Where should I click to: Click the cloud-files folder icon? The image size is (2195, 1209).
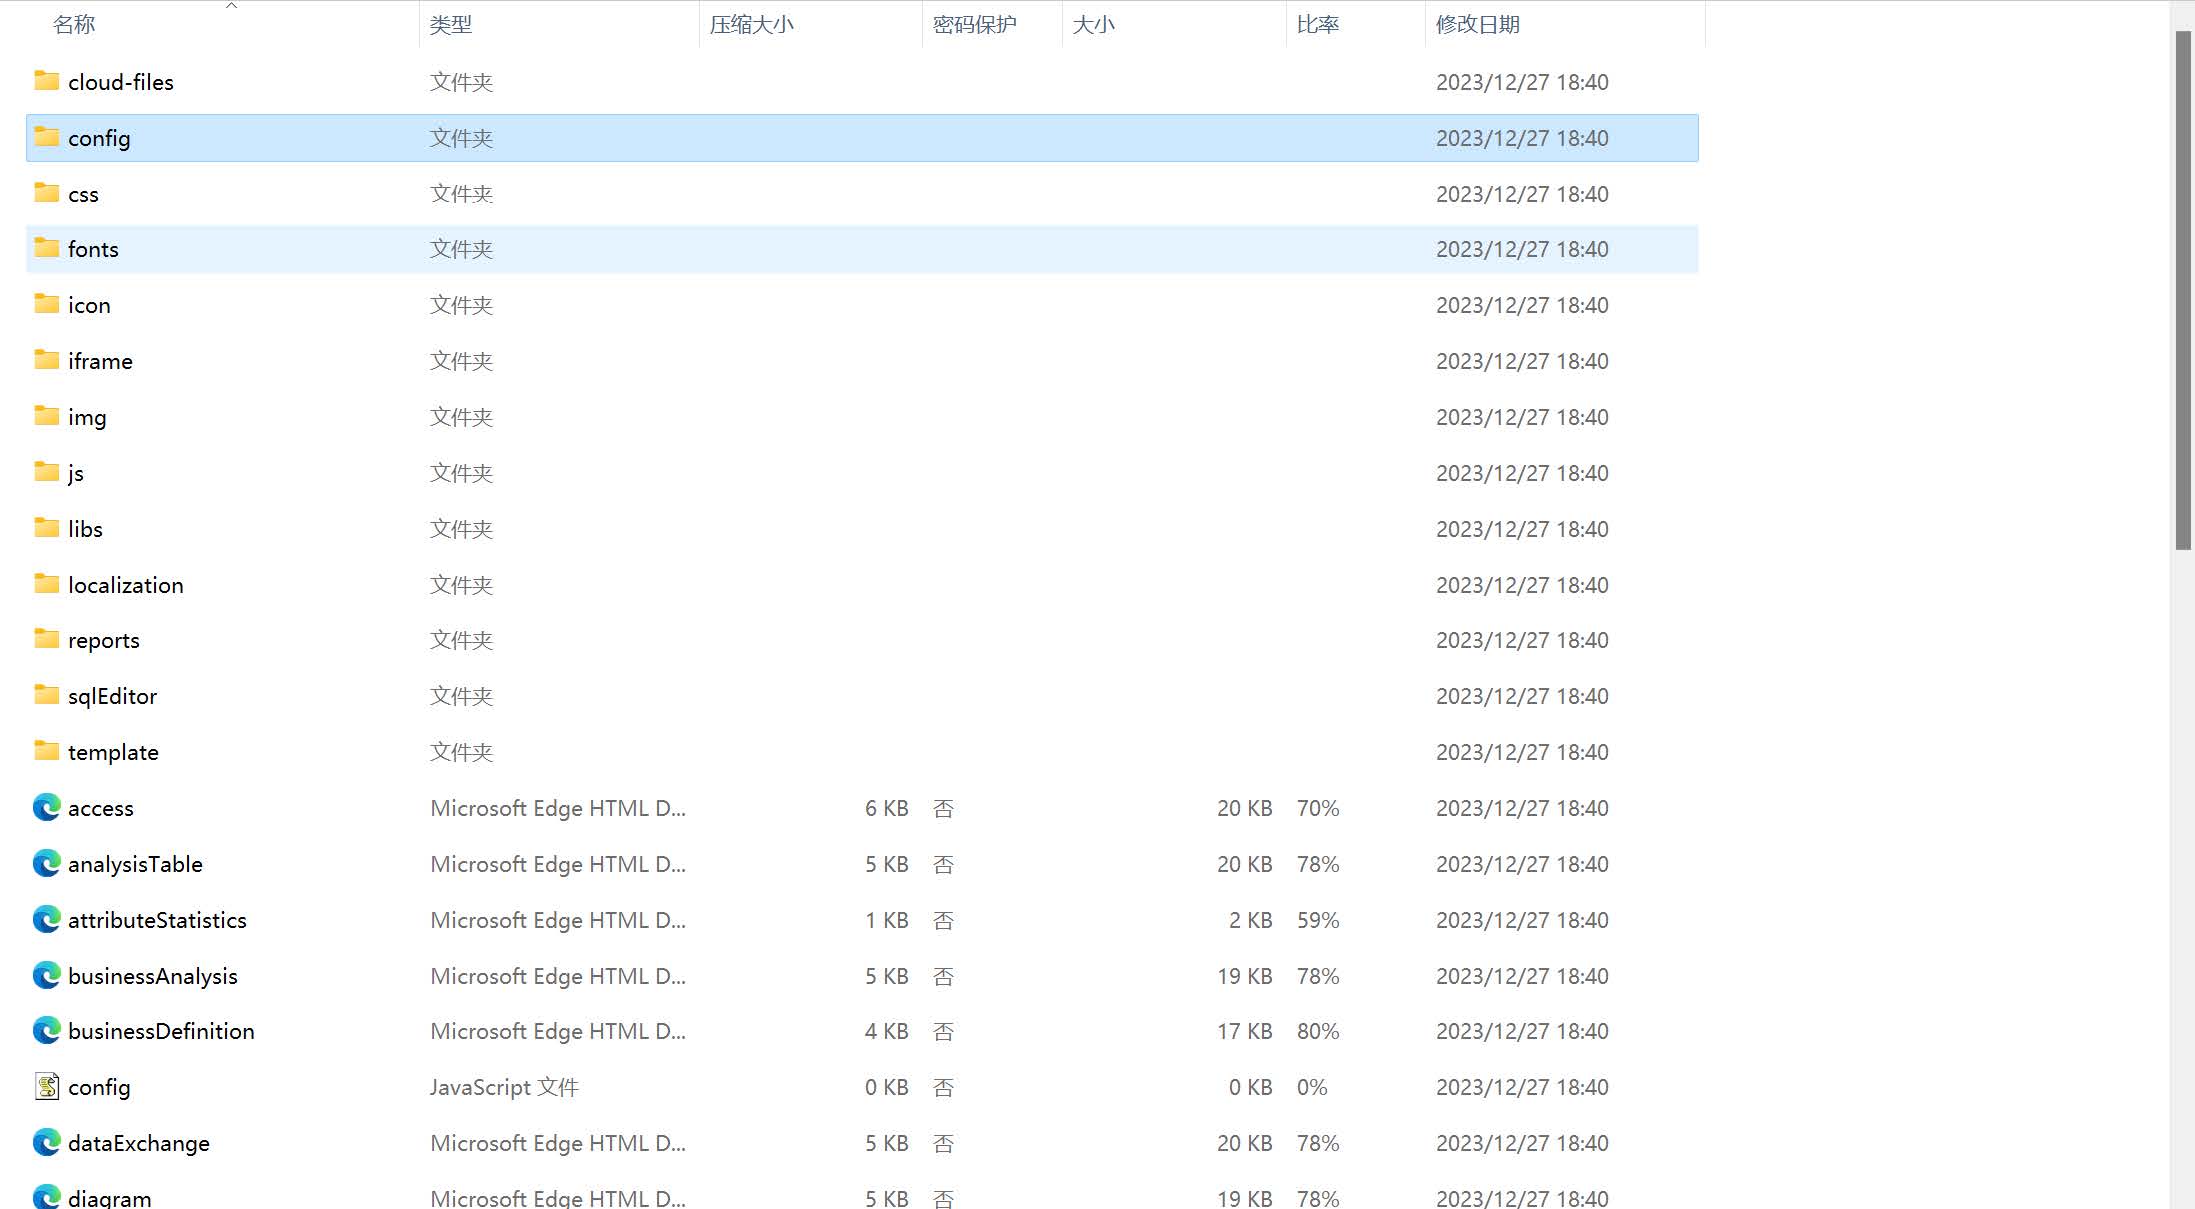click(46, 81)
